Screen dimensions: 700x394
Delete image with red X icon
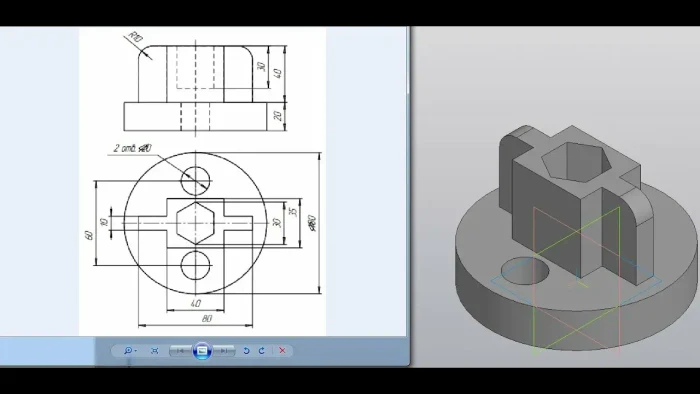click(282, 351)
